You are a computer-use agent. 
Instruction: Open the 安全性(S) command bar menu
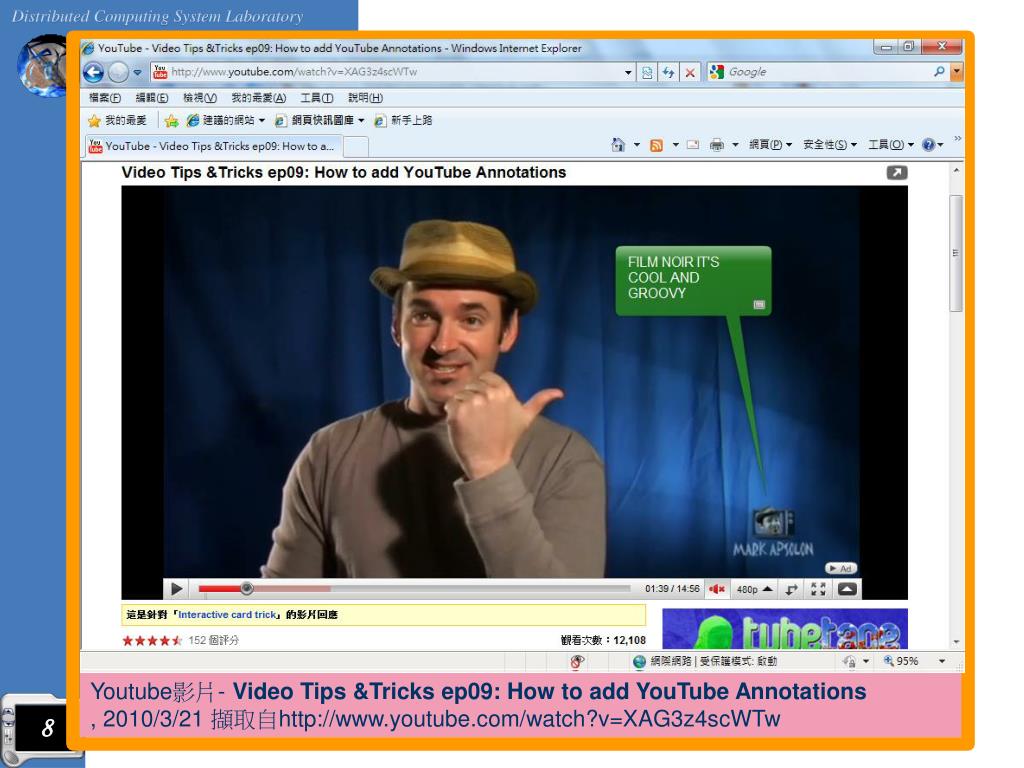click(x=829, y=145)
